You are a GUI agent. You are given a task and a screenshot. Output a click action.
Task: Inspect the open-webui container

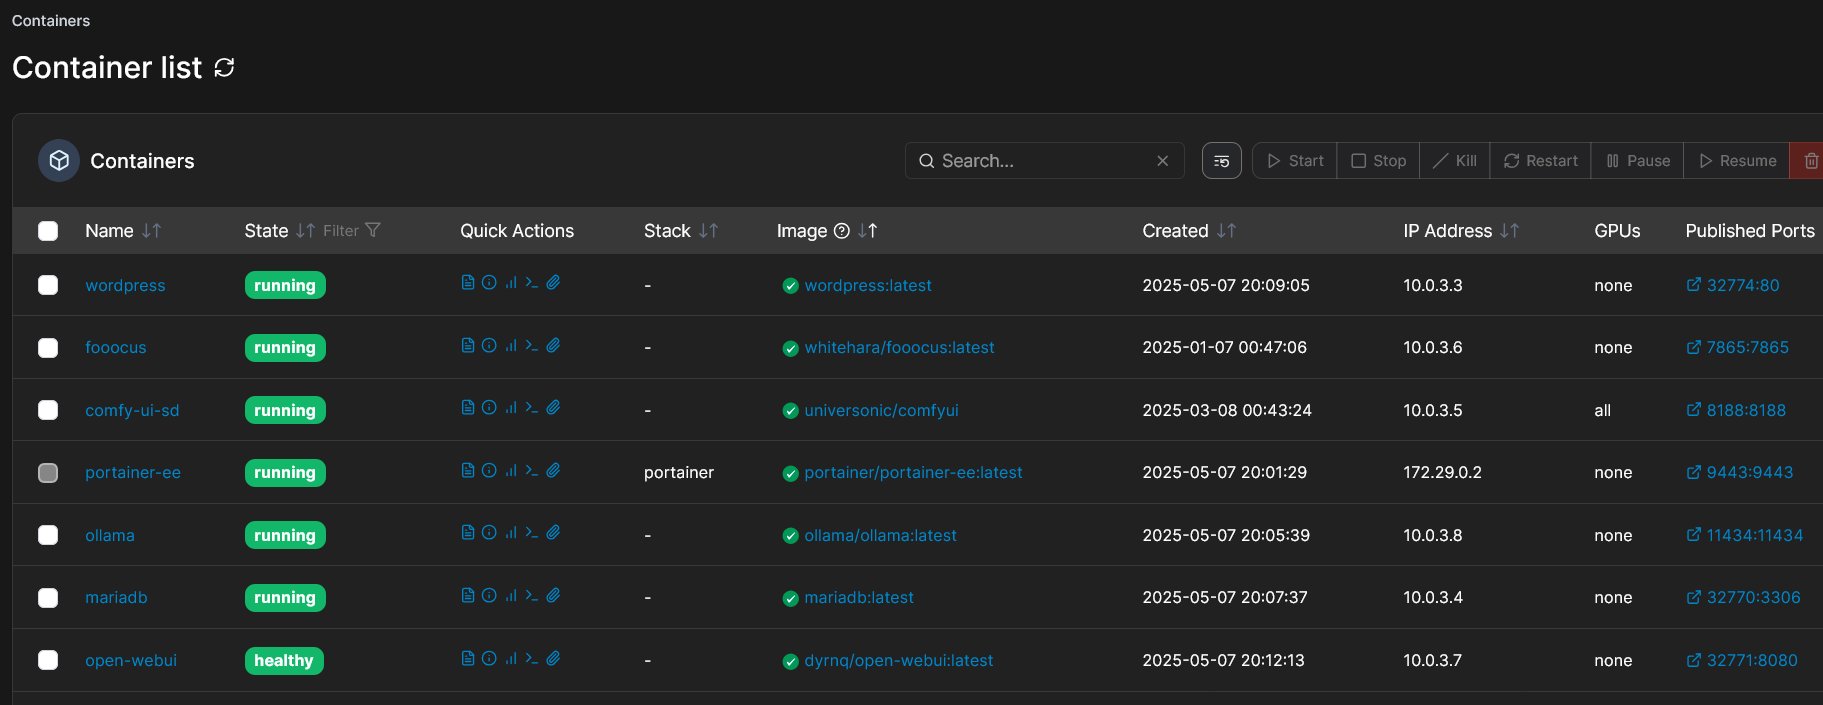[489, 658]
